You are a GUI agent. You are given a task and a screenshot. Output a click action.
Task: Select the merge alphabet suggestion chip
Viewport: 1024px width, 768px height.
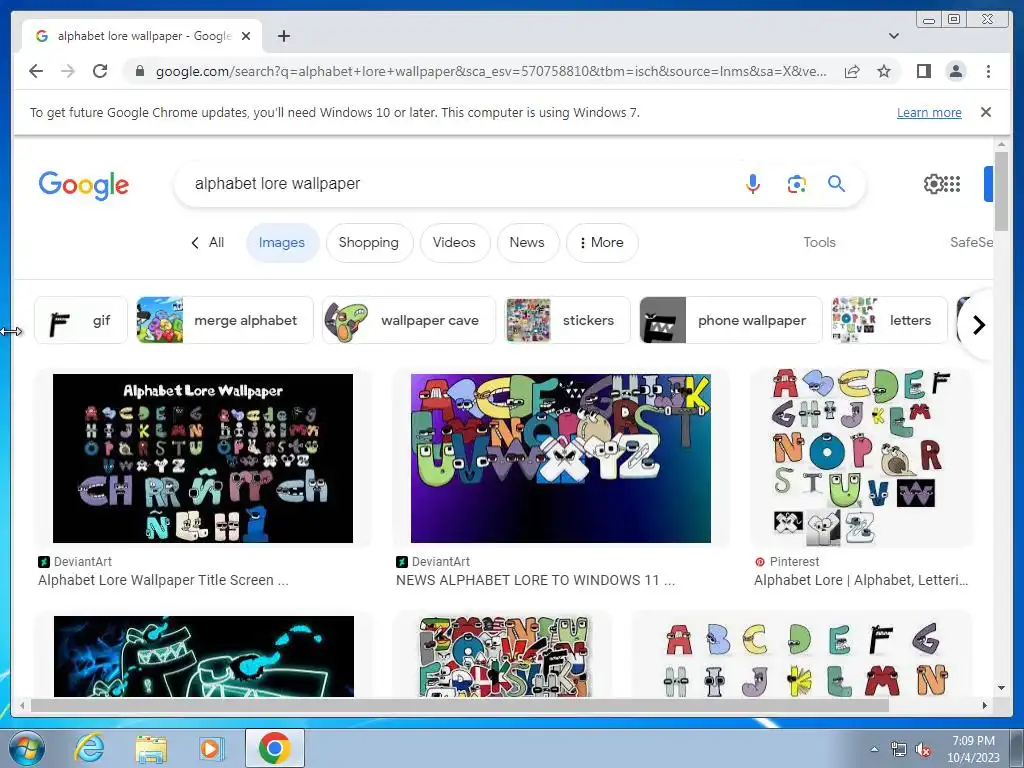pos(225,320)
